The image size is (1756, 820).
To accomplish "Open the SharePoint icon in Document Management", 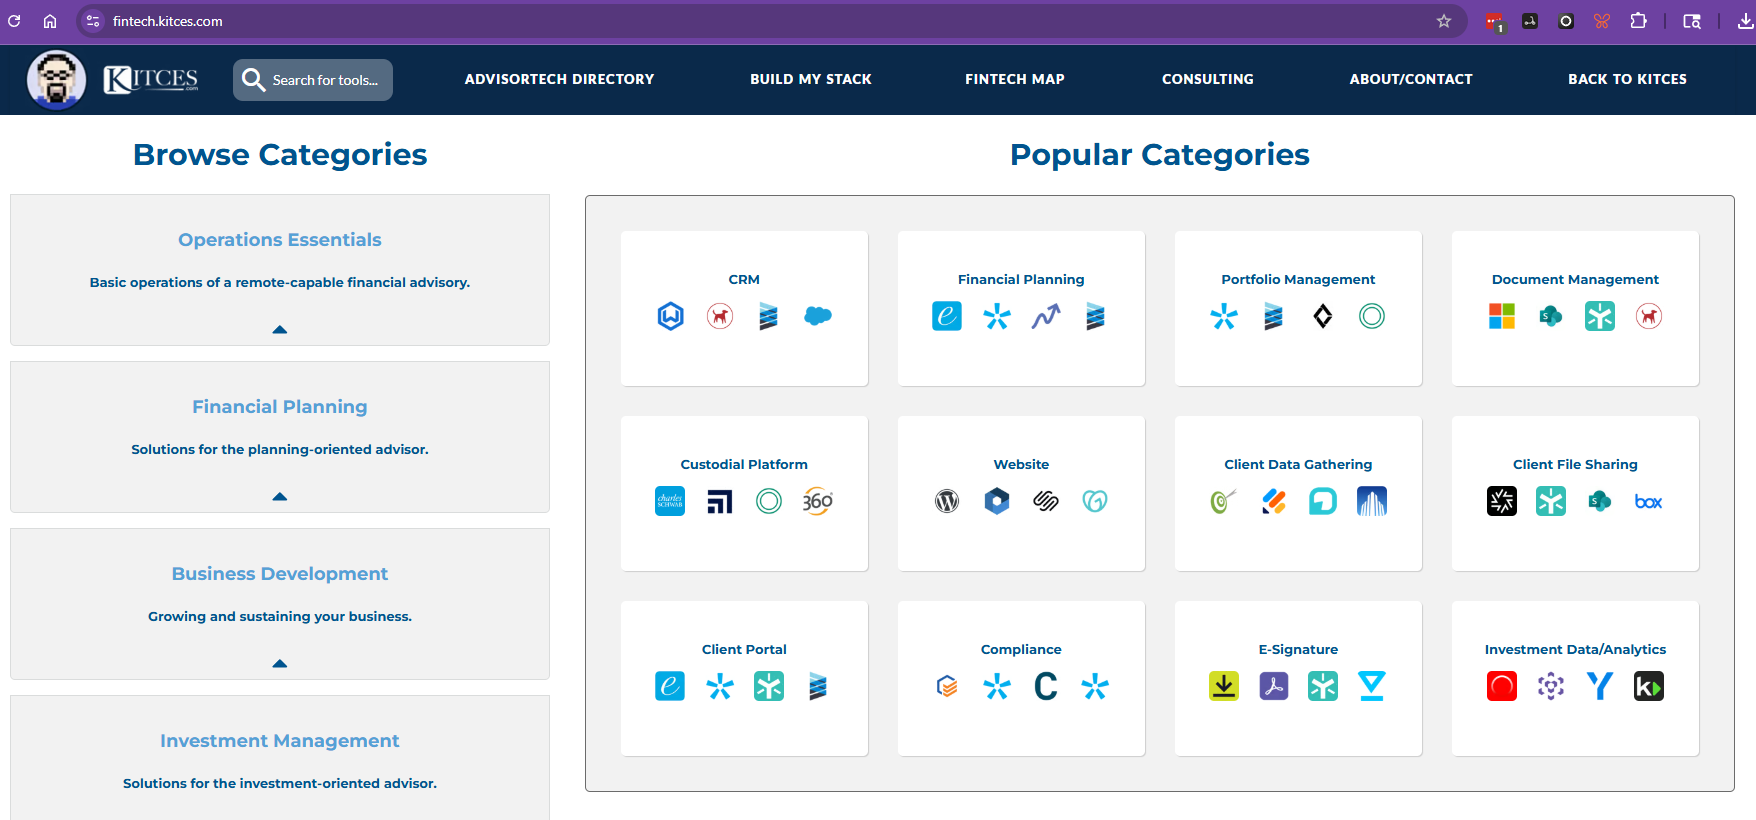I will (x=1551, y=316).
